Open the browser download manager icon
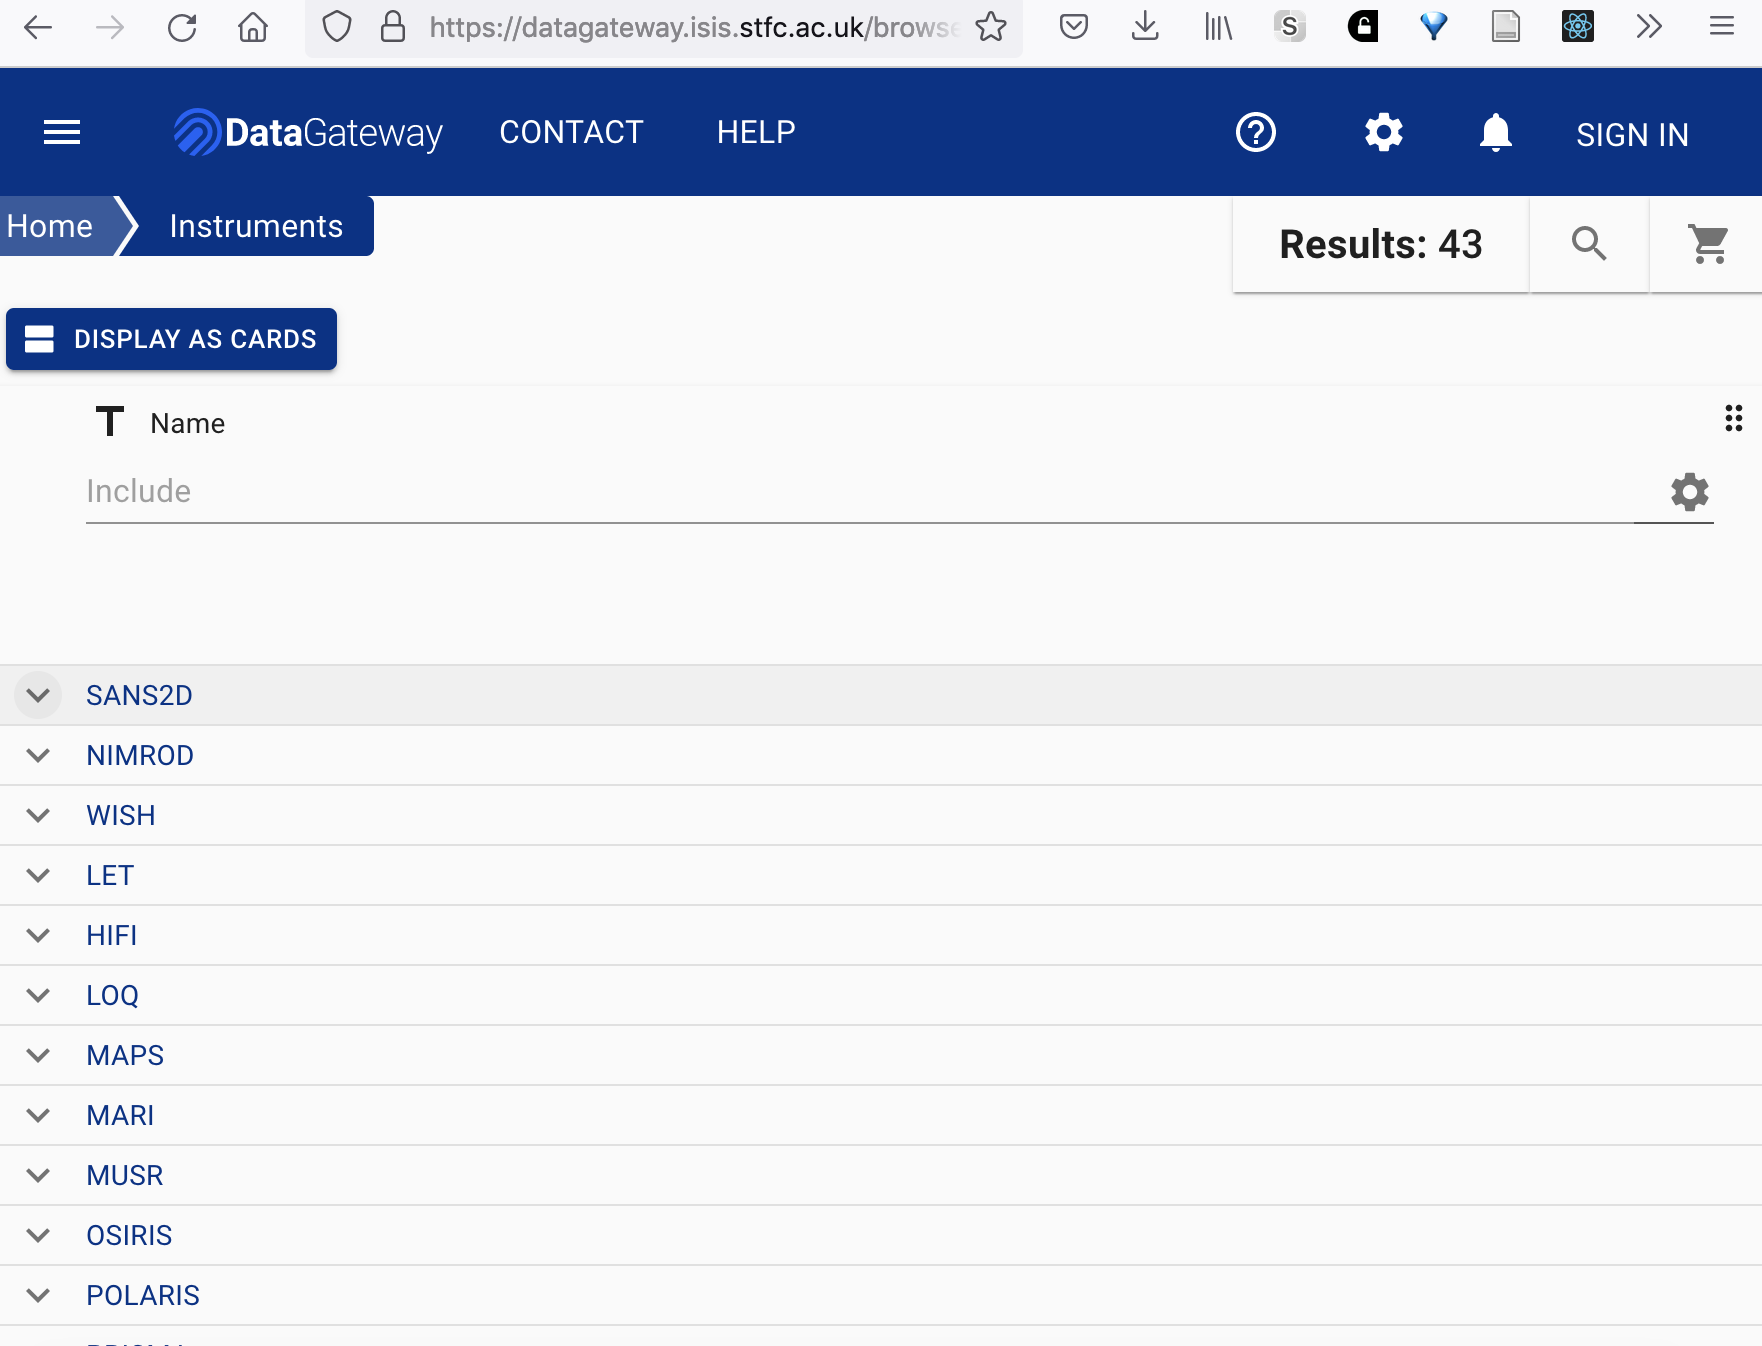Screen dimensions: 1762x1346 click(1143, 28)
